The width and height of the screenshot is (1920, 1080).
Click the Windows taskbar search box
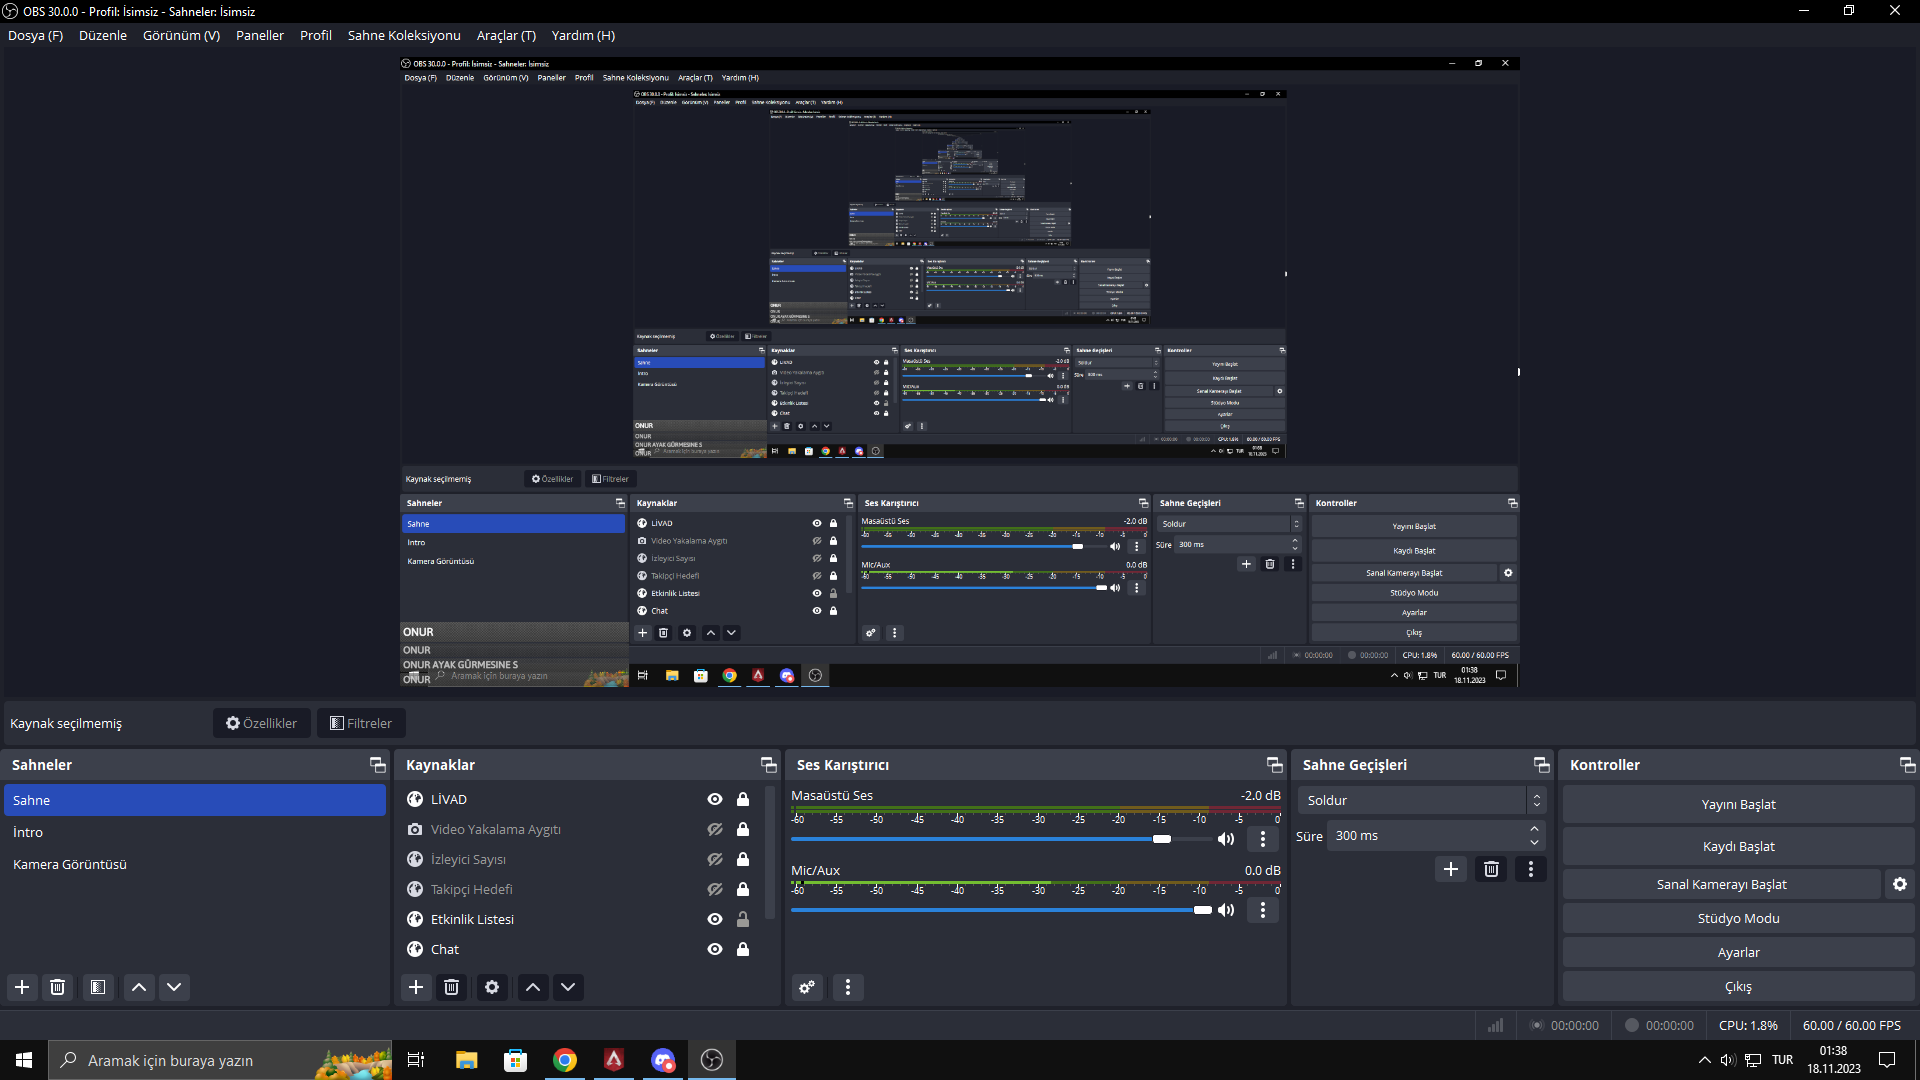tap(220, 1060)
